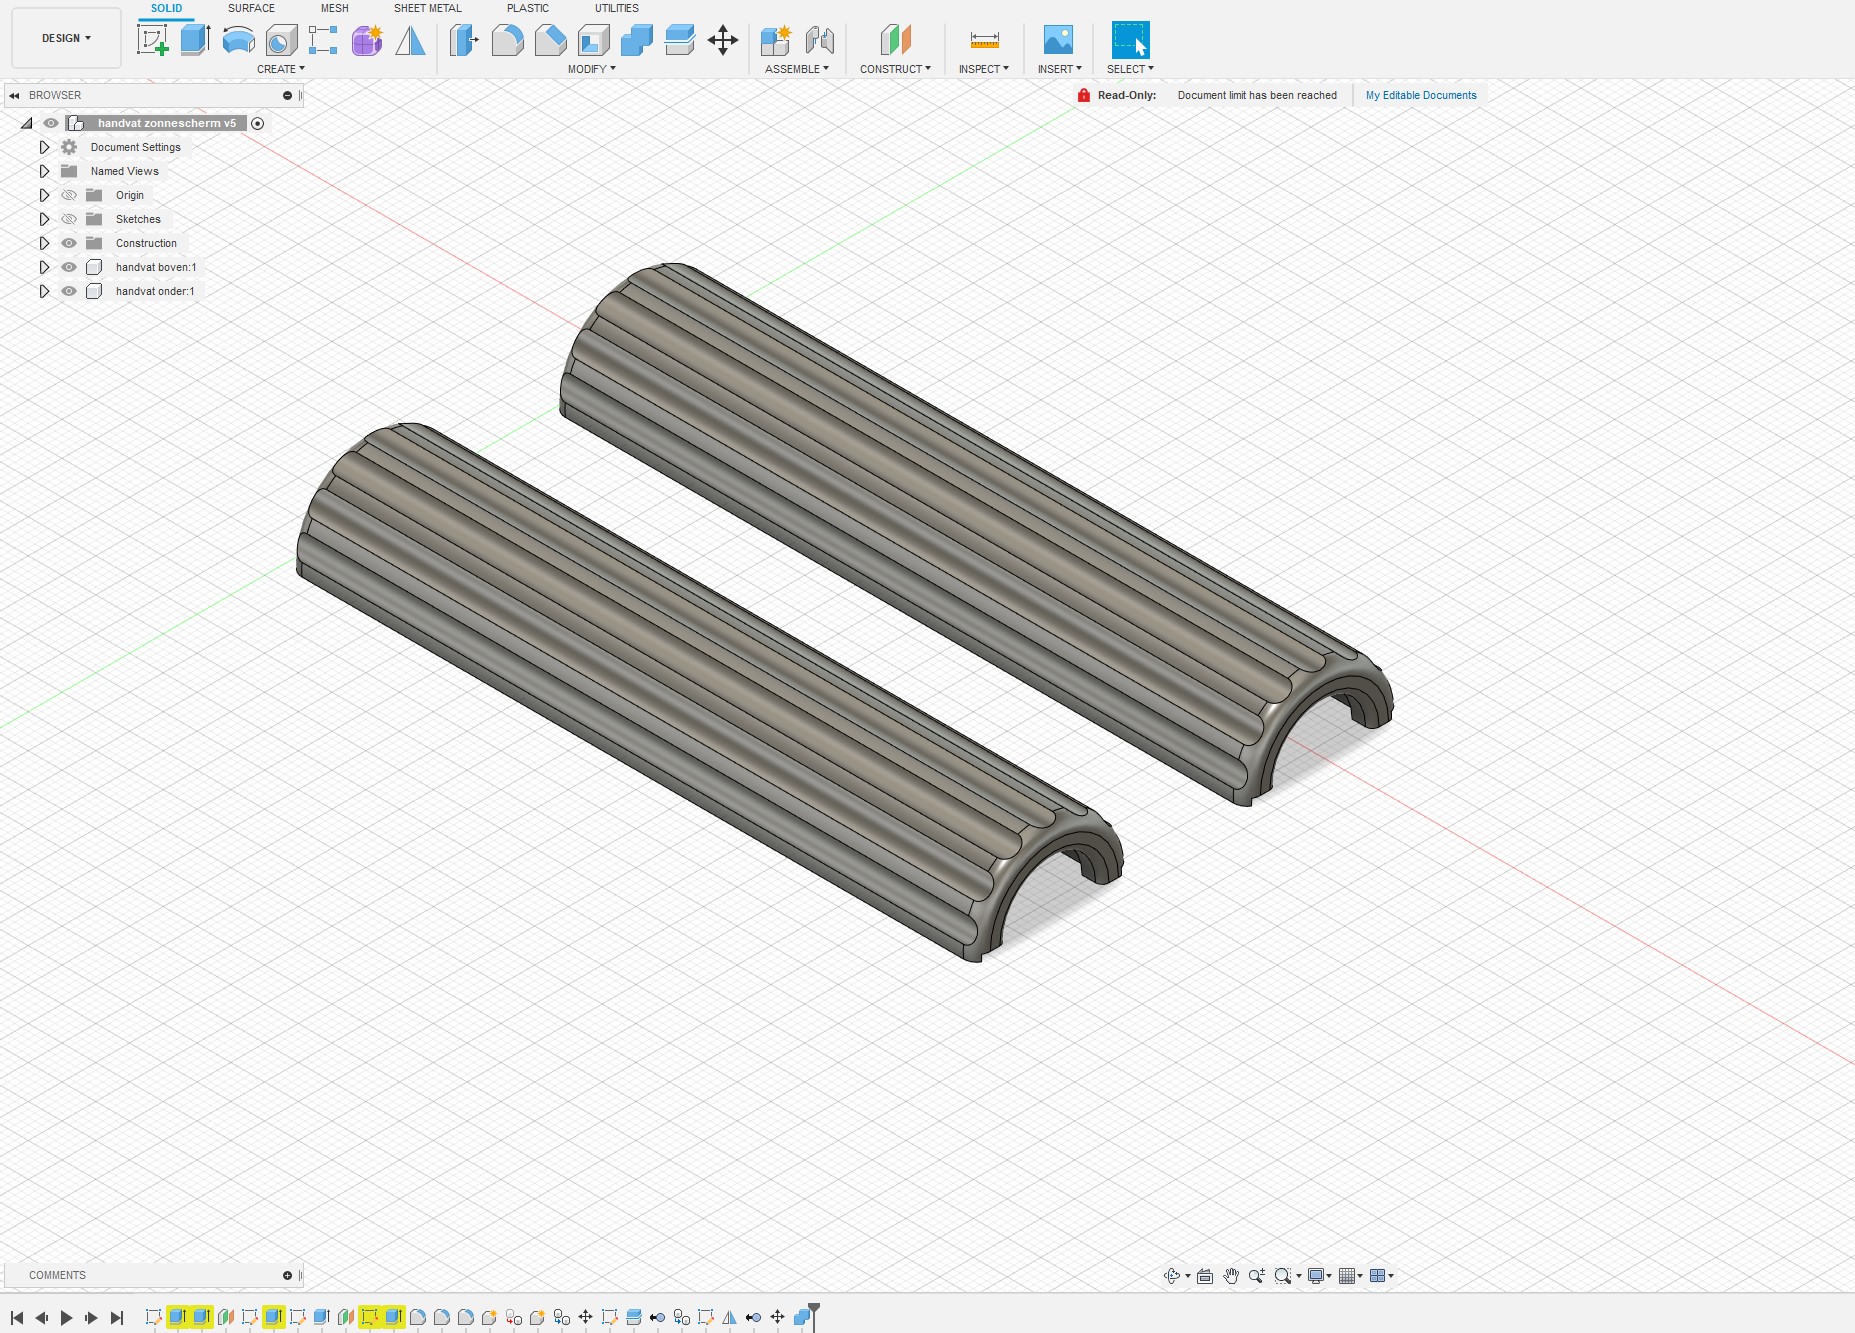Switch to the SURFACE tab
The height and width of the screenshot is (1333, 1855).
[251, 8]
